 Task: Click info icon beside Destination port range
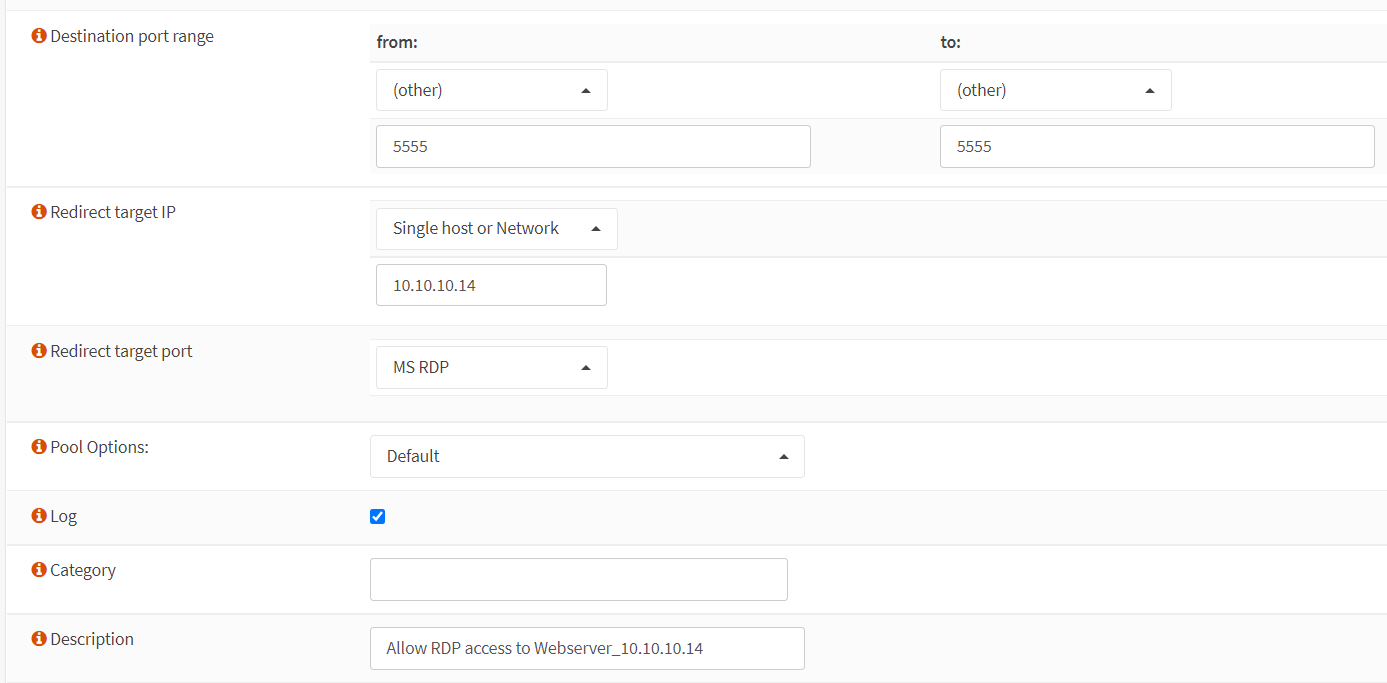pyautogui.click(x=39, y=36)
